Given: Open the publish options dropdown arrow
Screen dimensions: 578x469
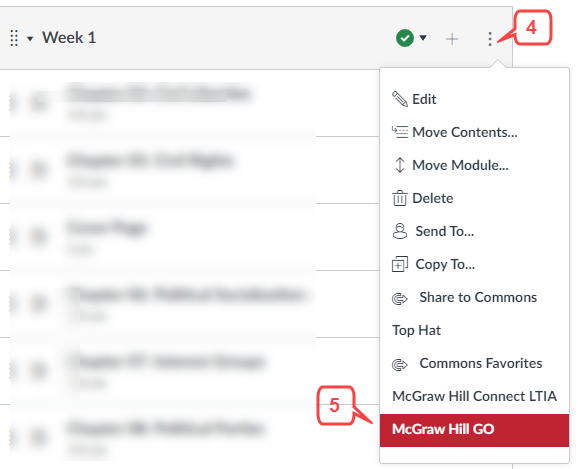Looking at the screenshot, I should pos(423,38).
